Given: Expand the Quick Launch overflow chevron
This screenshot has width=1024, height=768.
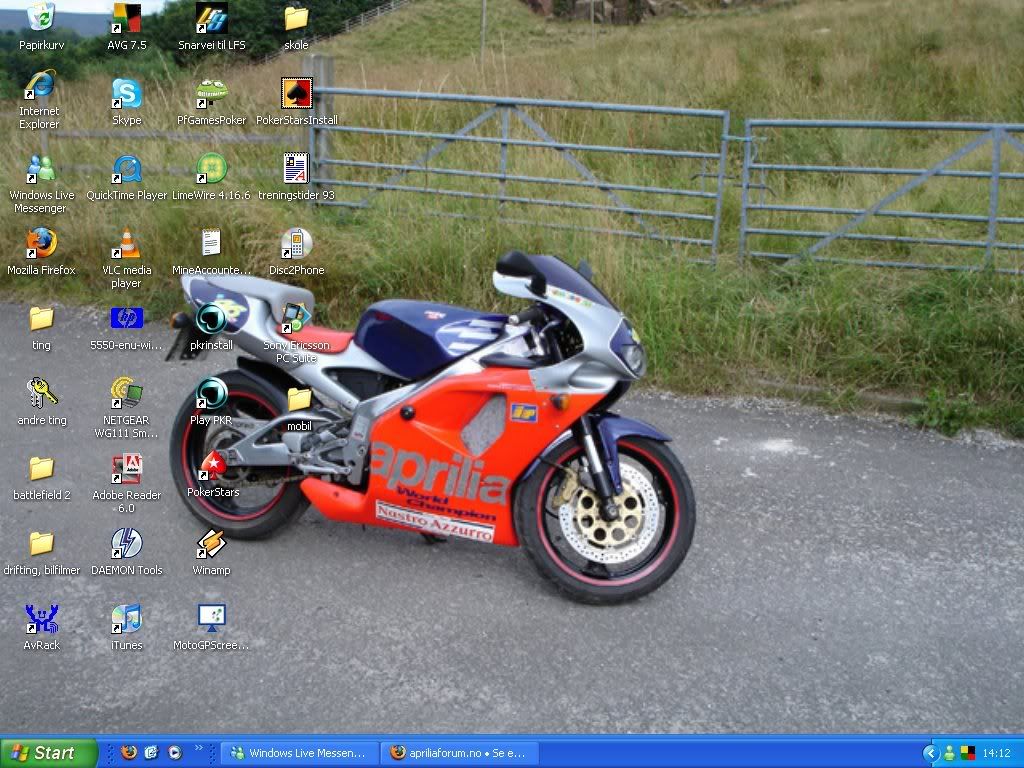Looking at the screenshot, I should click(199, 748).
